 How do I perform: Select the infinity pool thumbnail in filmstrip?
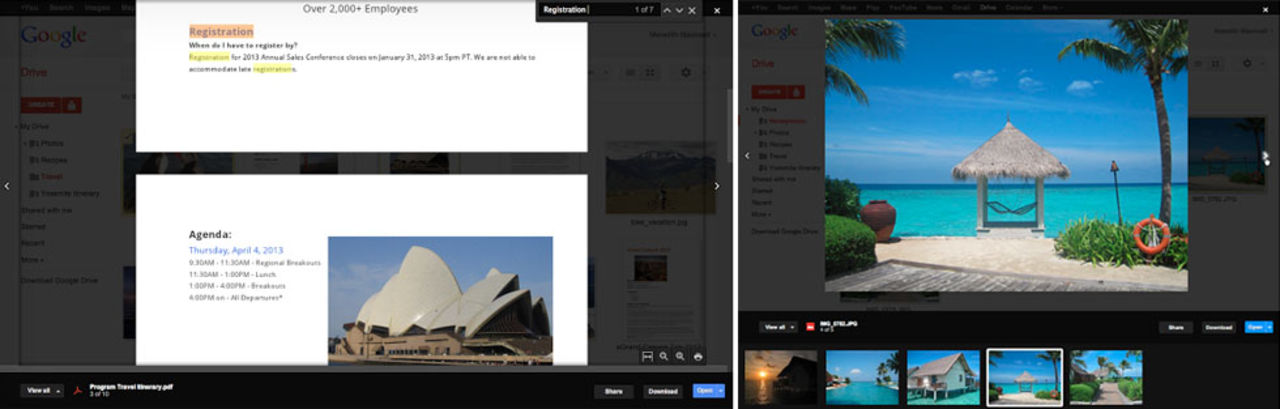coord(862,377)
